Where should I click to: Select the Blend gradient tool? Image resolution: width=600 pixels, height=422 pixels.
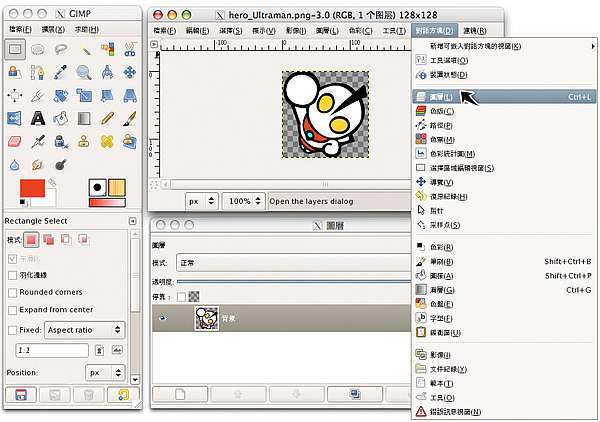click(84, 119)
